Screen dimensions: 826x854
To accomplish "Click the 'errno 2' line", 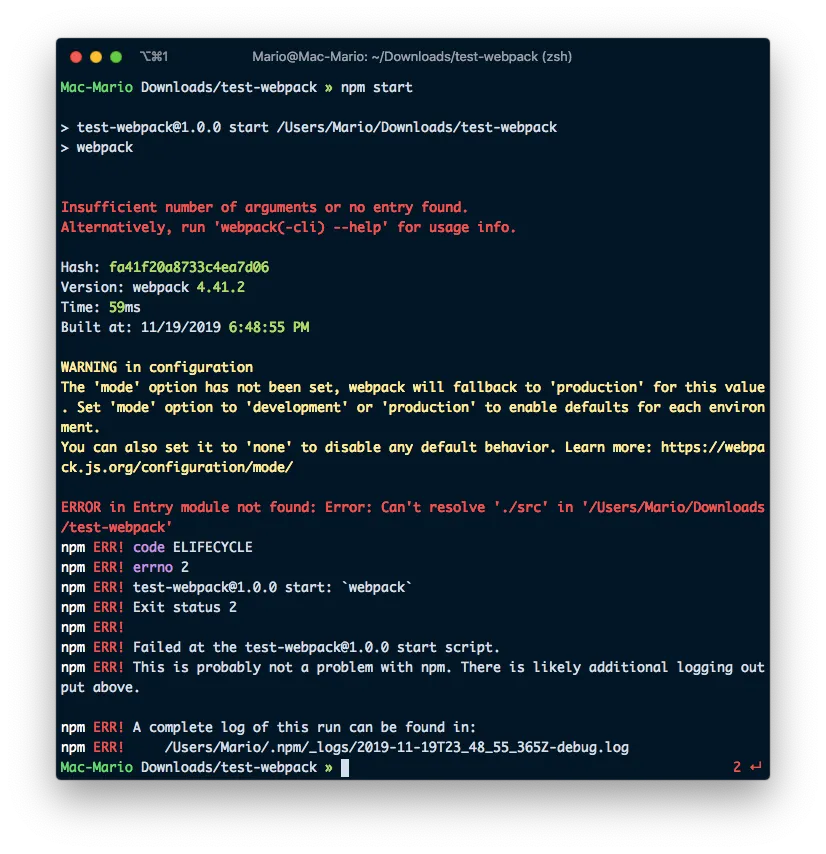I will click(125, 568).
